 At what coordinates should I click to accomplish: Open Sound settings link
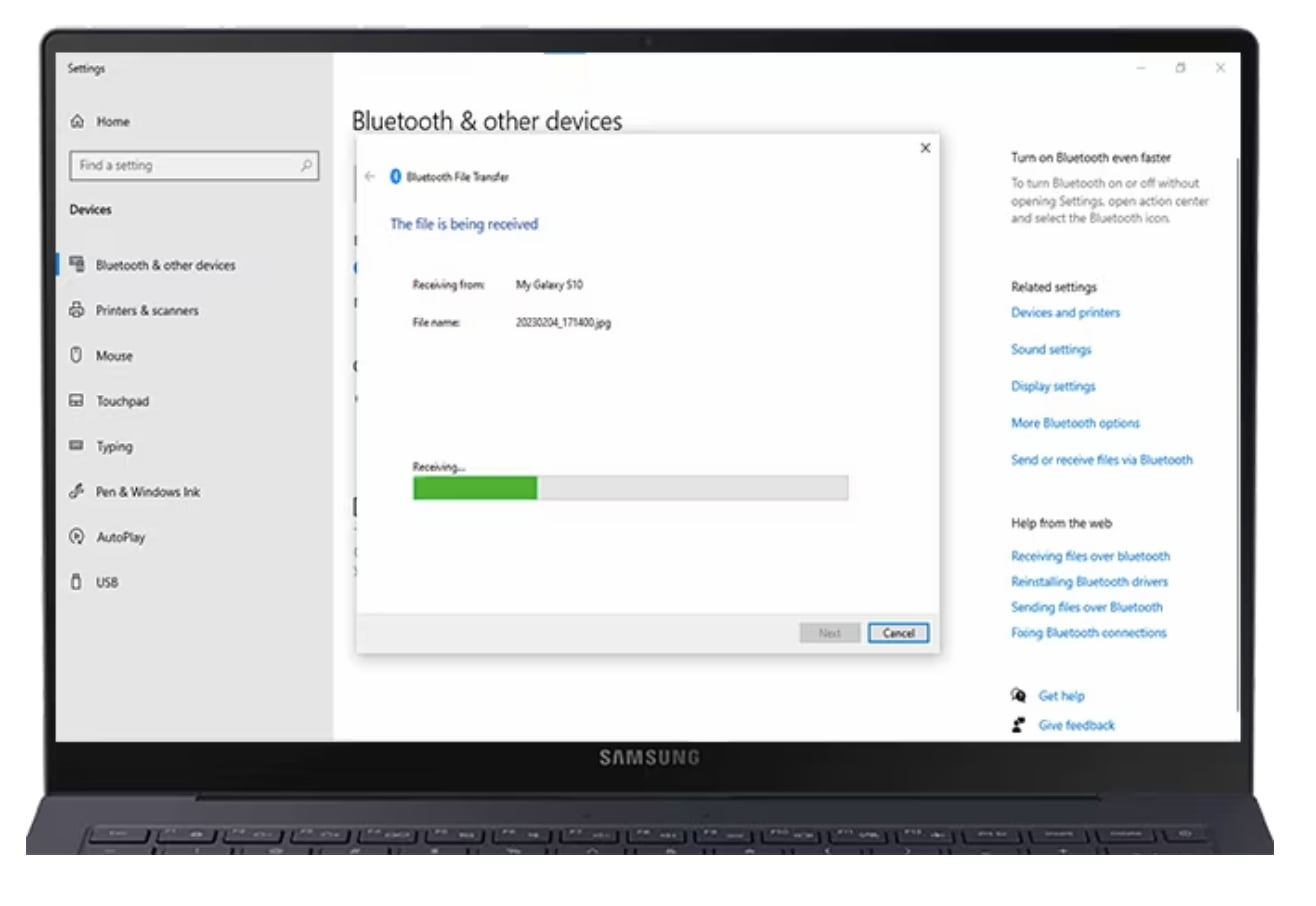pos(1051,350)
